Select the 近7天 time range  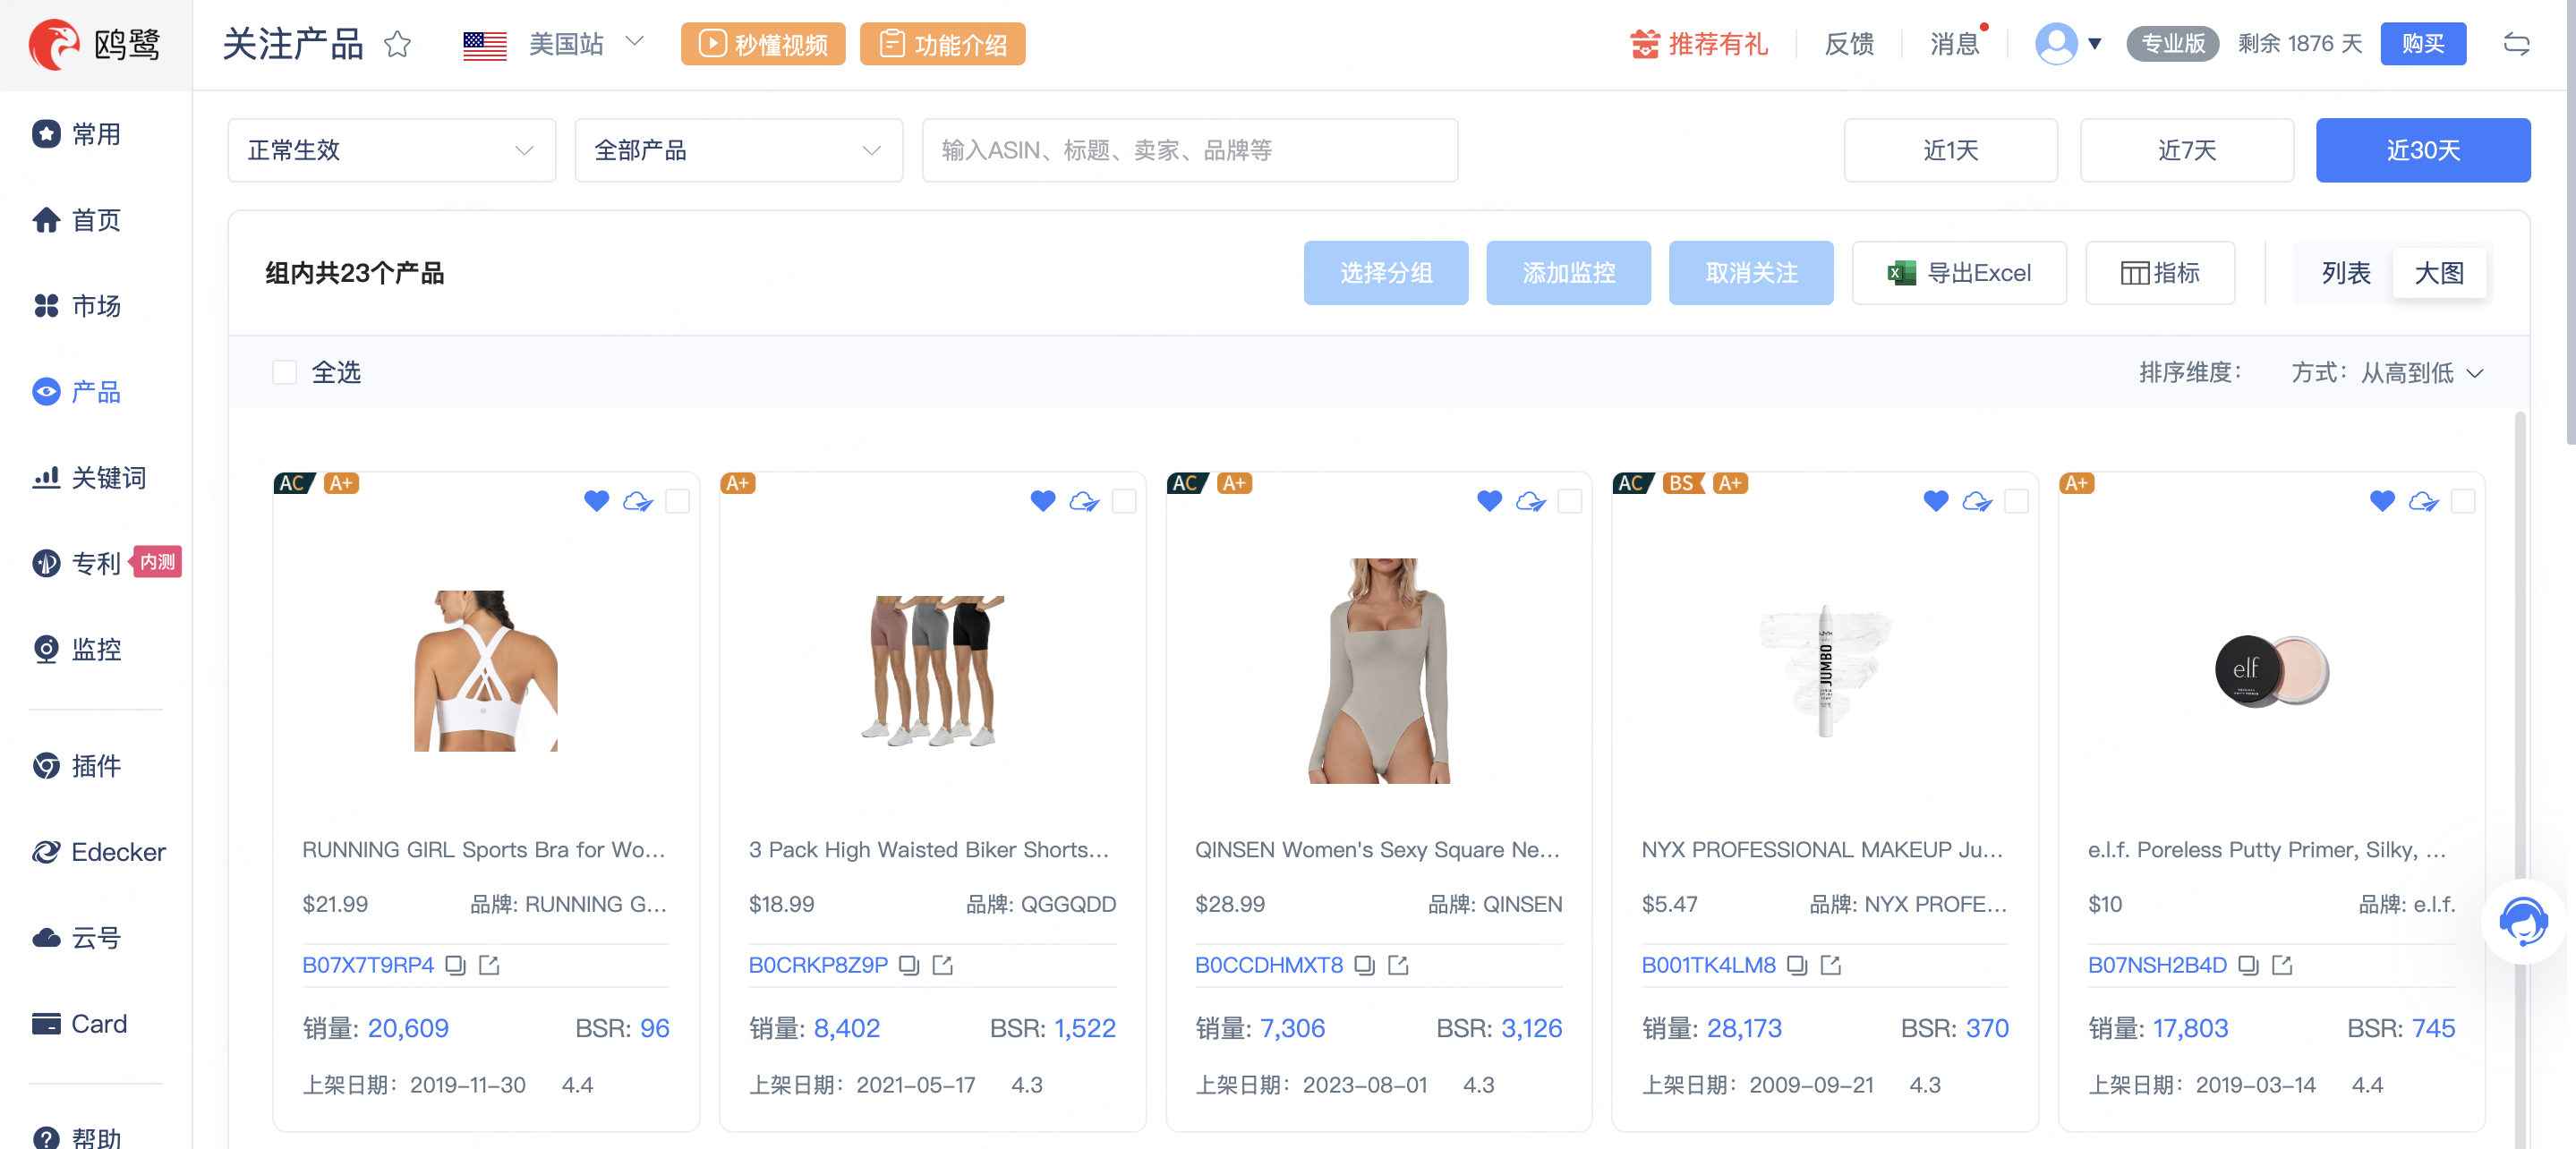pyautogui.click(x=2186, y=150)
